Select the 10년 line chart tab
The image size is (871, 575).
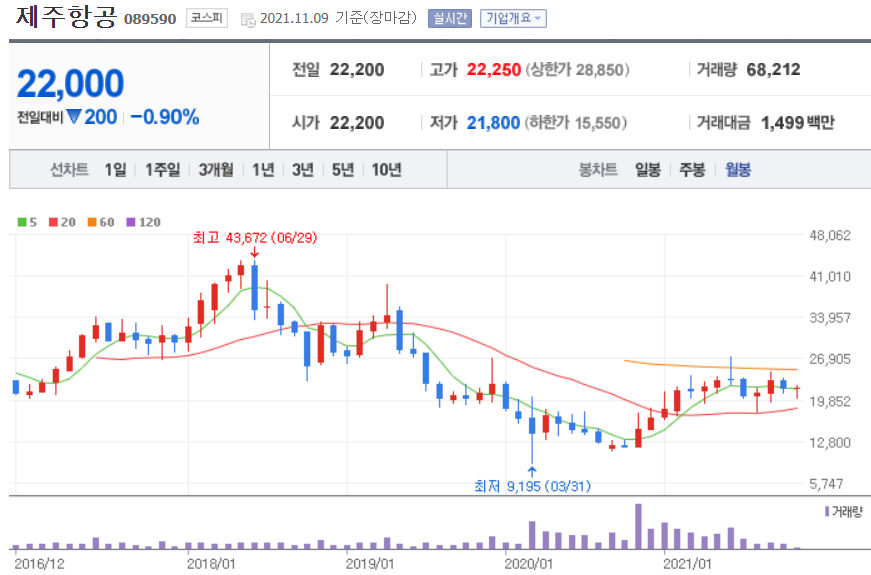(387, 169)
